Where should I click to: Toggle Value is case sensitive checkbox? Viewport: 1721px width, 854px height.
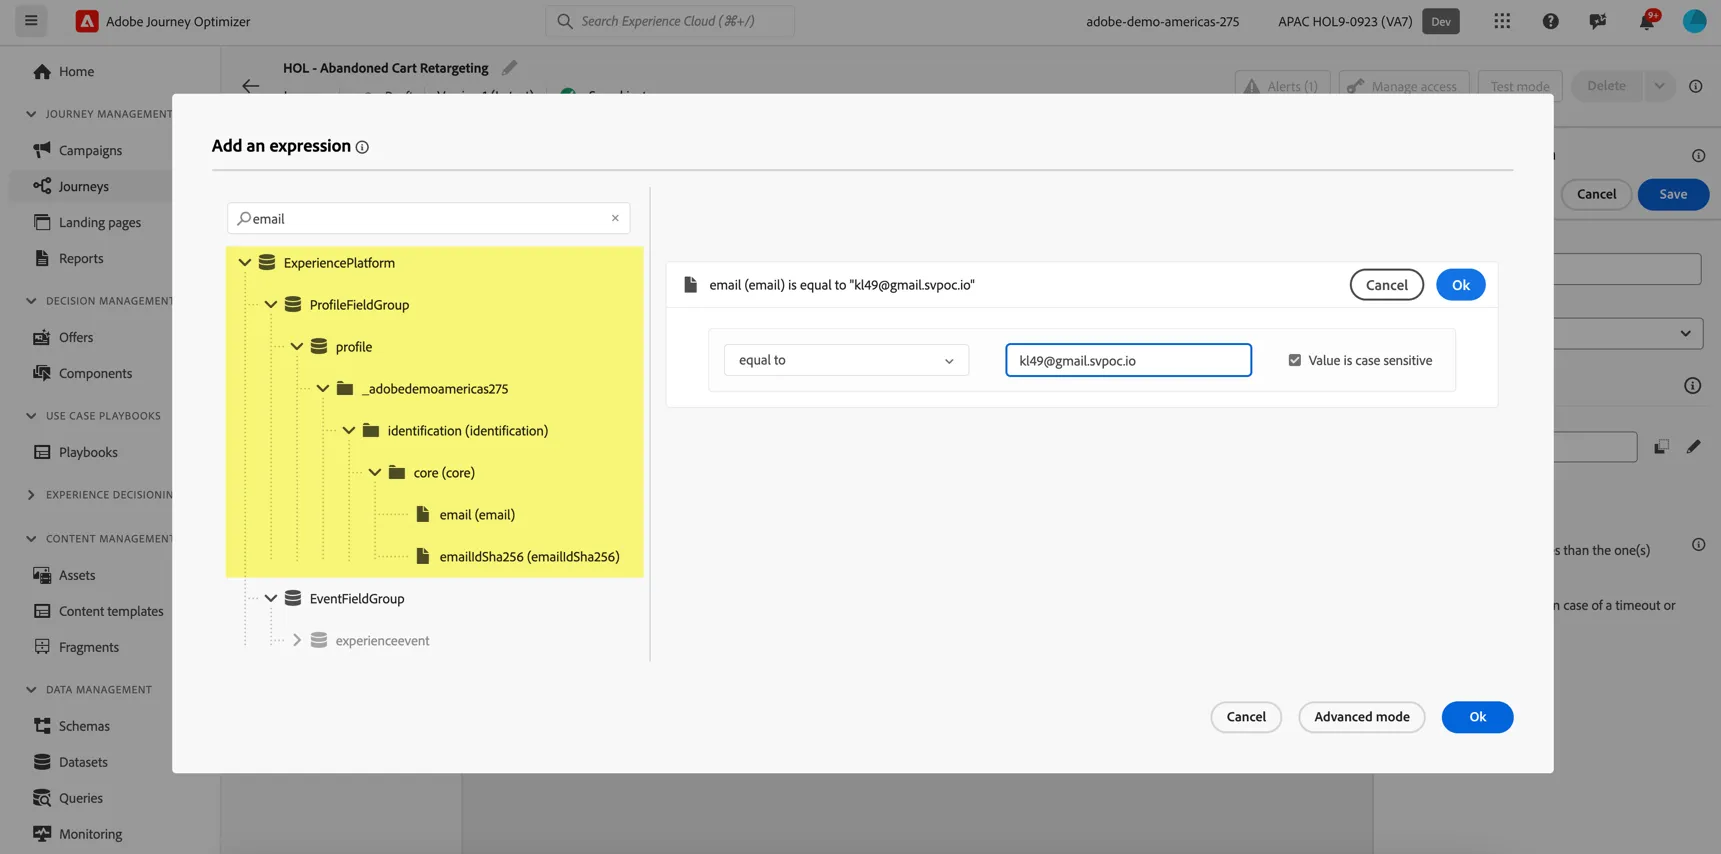pos(1294,360)
